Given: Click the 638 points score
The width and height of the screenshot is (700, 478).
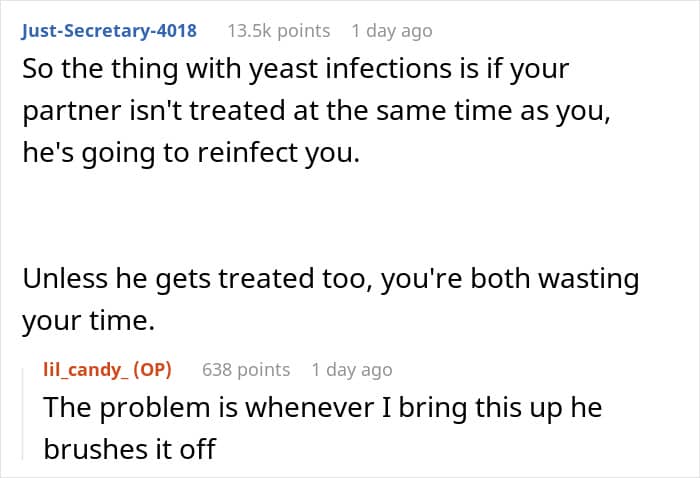Looking at the screenshot, I should coord(246,369).
